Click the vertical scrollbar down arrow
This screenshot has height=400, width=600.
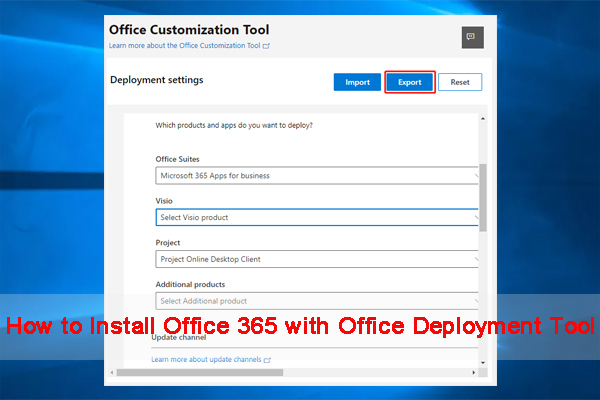point(483,362)
